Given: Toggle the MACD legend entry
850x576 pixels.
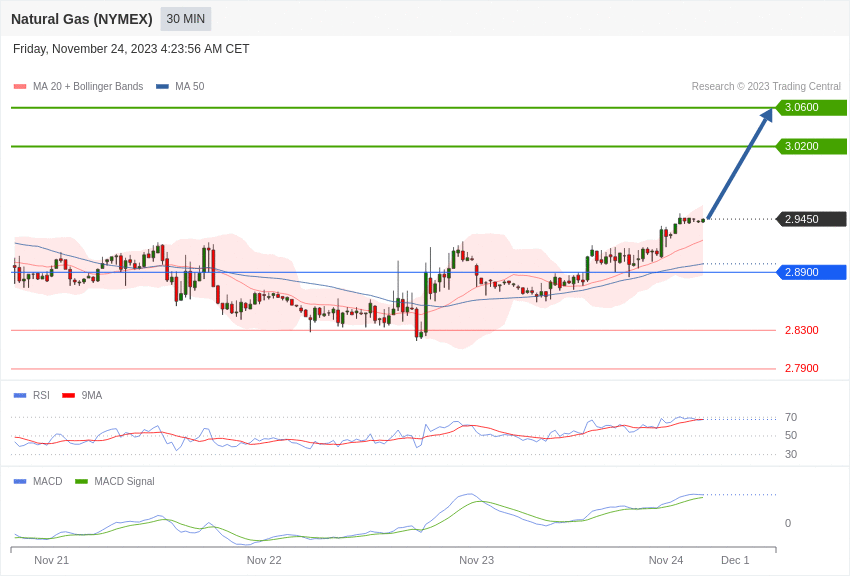Looking at the screenshot, I should (38, 481).
